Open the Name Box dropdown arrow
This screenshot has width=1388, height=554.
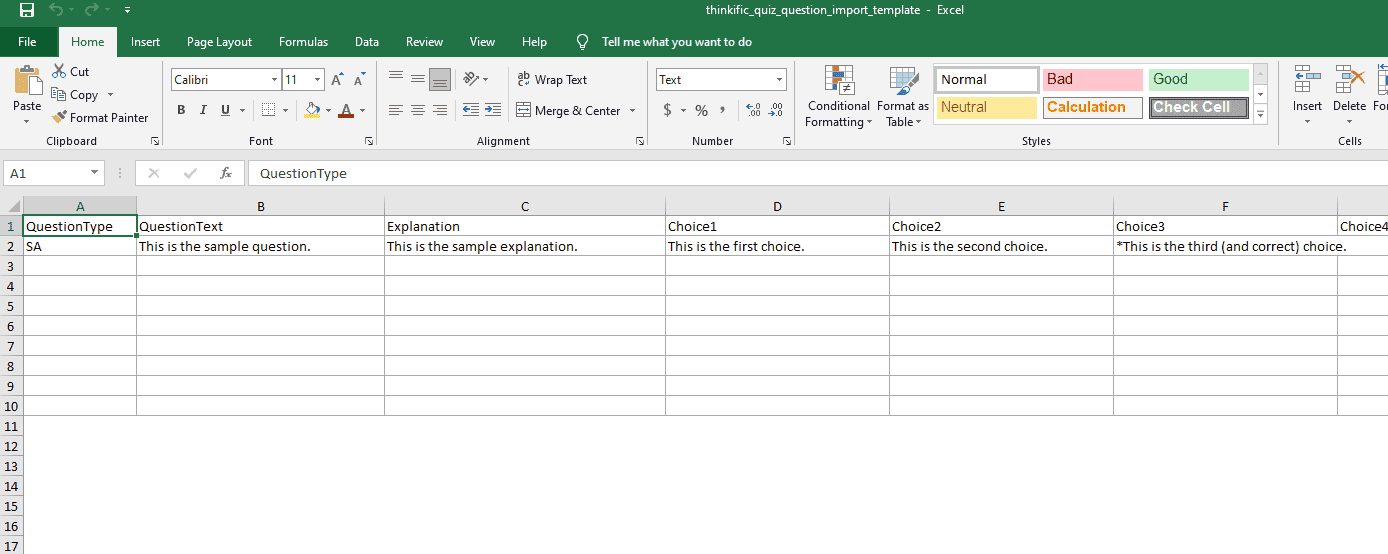(x=94, y=173)
